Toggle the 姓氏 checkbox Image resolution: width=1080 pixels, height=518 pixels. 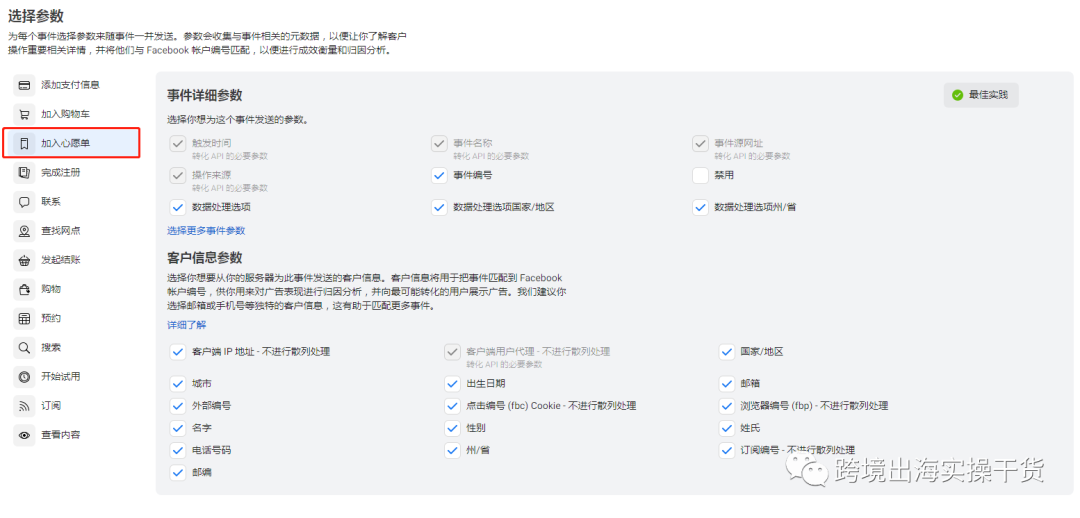(x=727, y=428)
